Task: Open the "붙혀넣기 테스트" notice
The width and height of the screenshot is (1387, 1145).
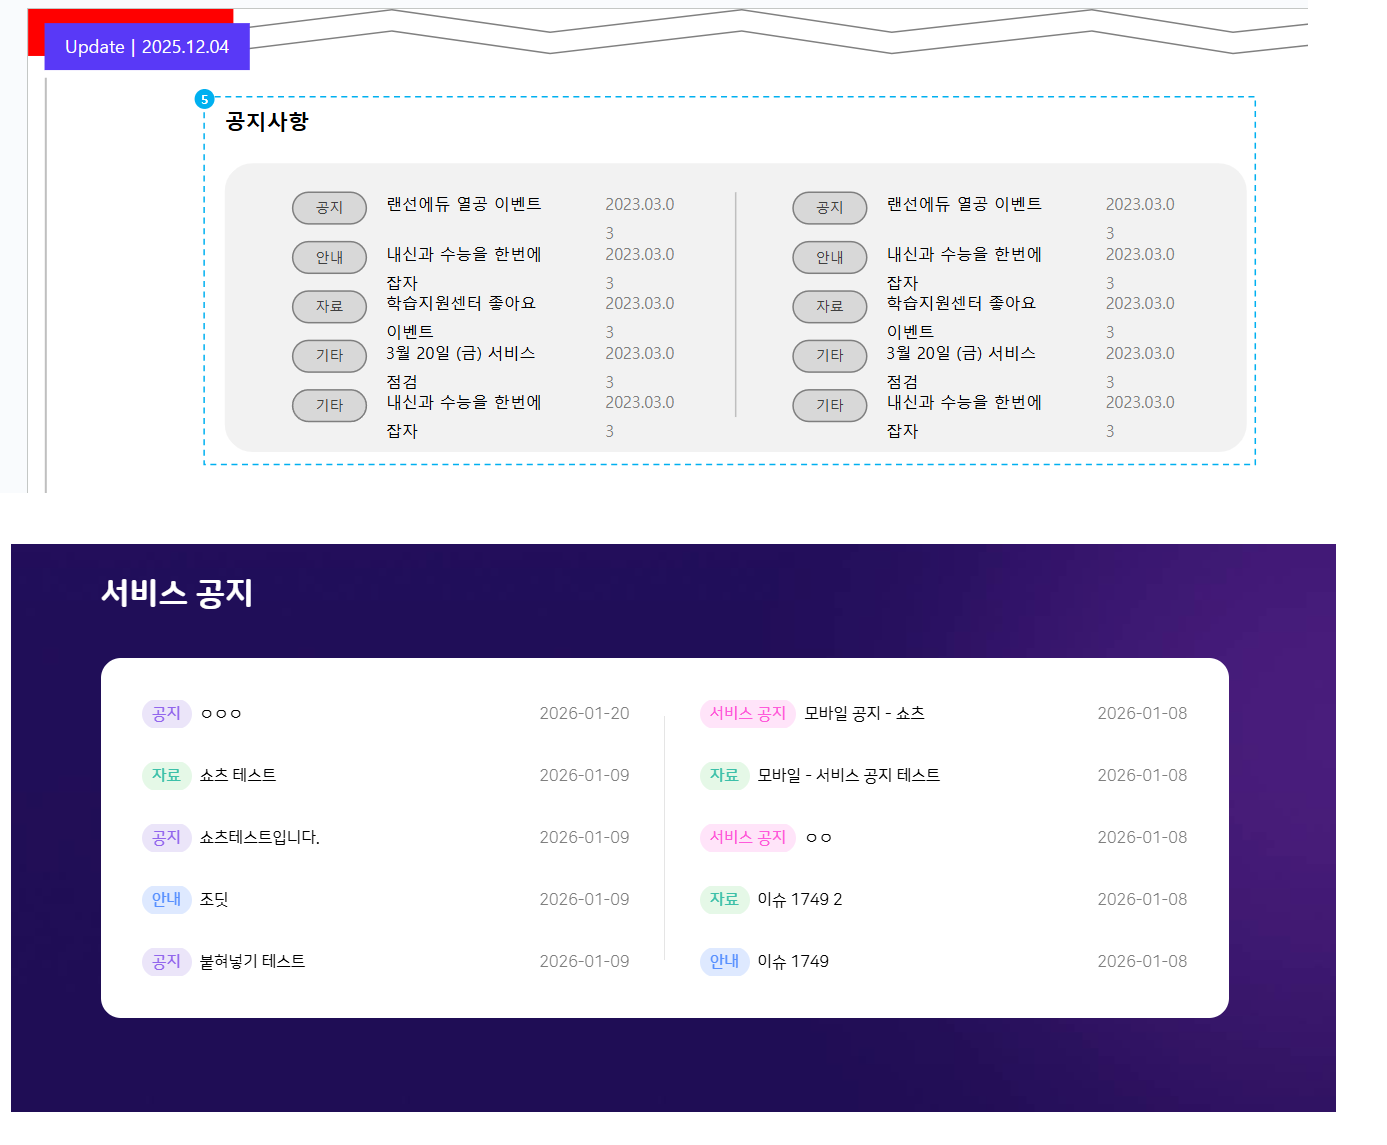Action: [x=252, y=961]
